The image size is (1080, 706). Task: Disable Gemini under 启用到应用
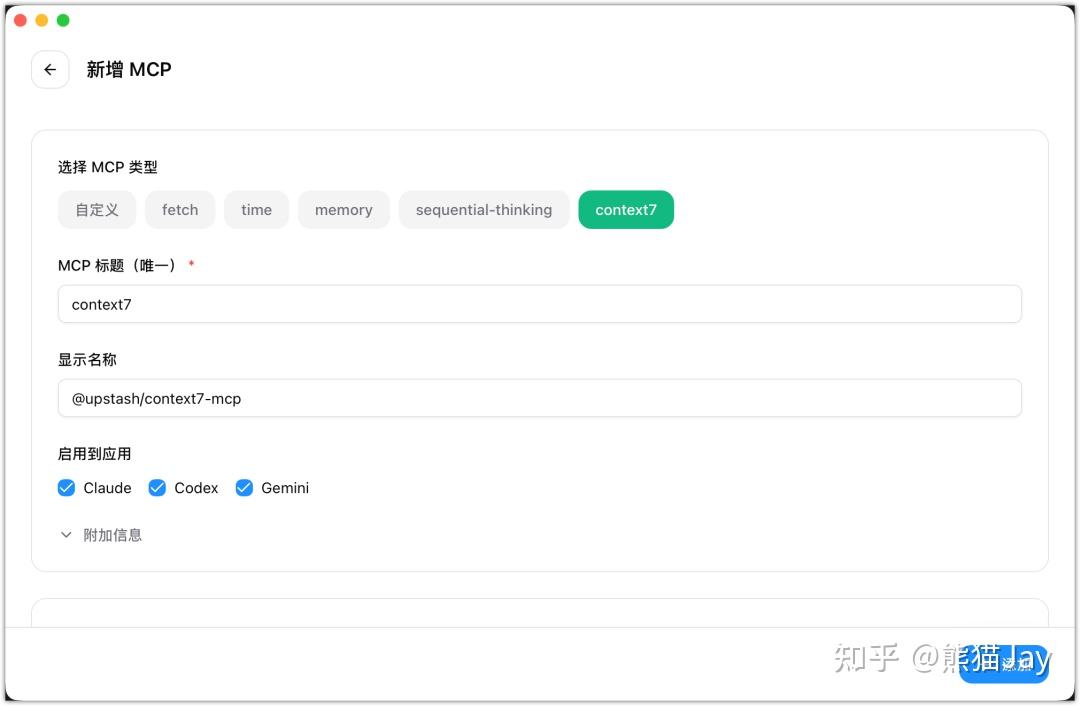pos(244,488)
